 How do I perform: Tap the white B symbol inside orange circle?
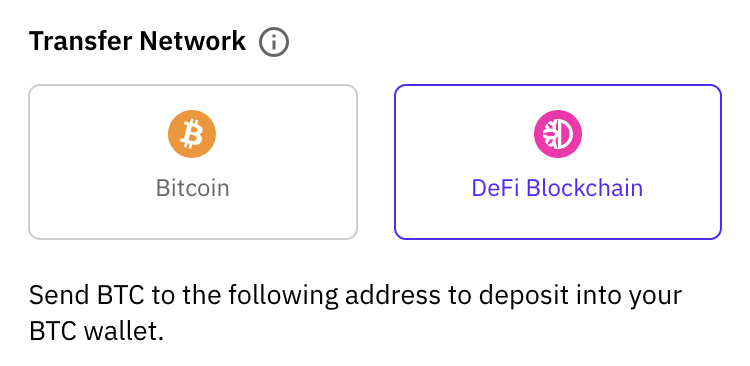click(192, 134)
